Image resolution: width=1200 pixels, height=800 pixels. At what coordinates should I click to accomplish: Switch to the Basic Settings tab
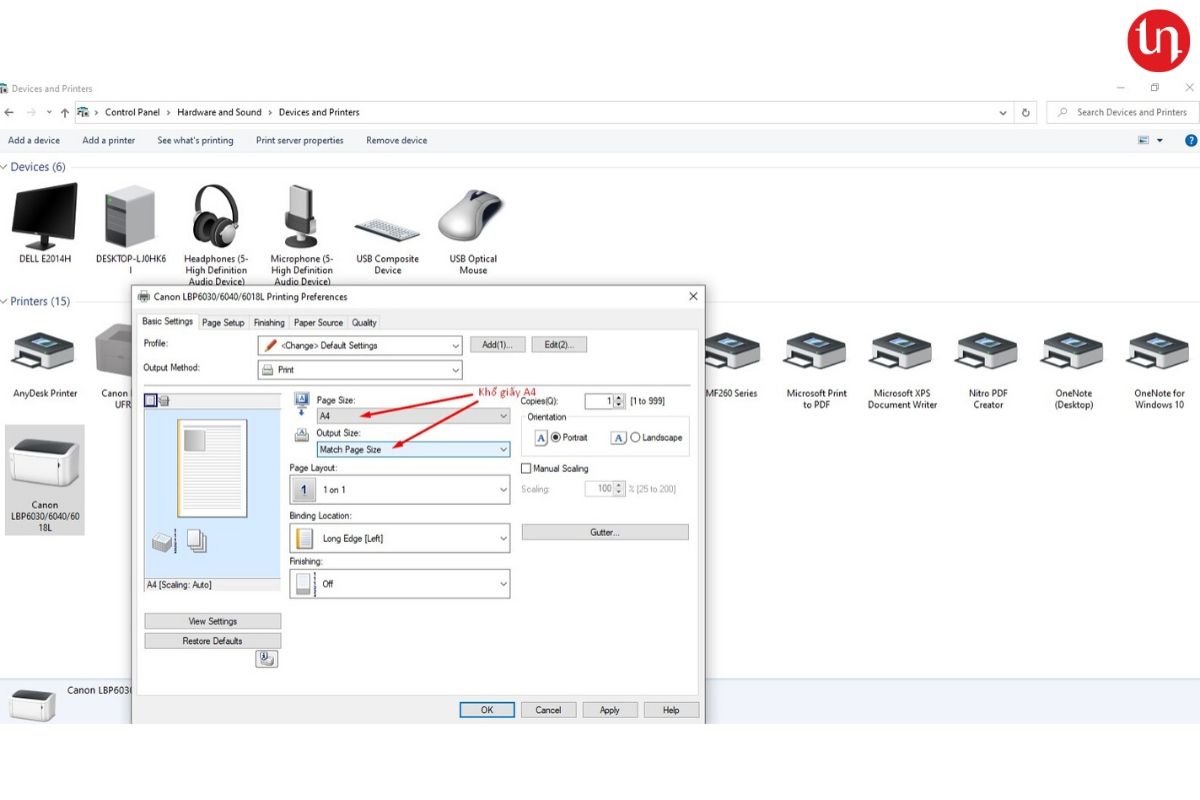(x=167, y=322)
